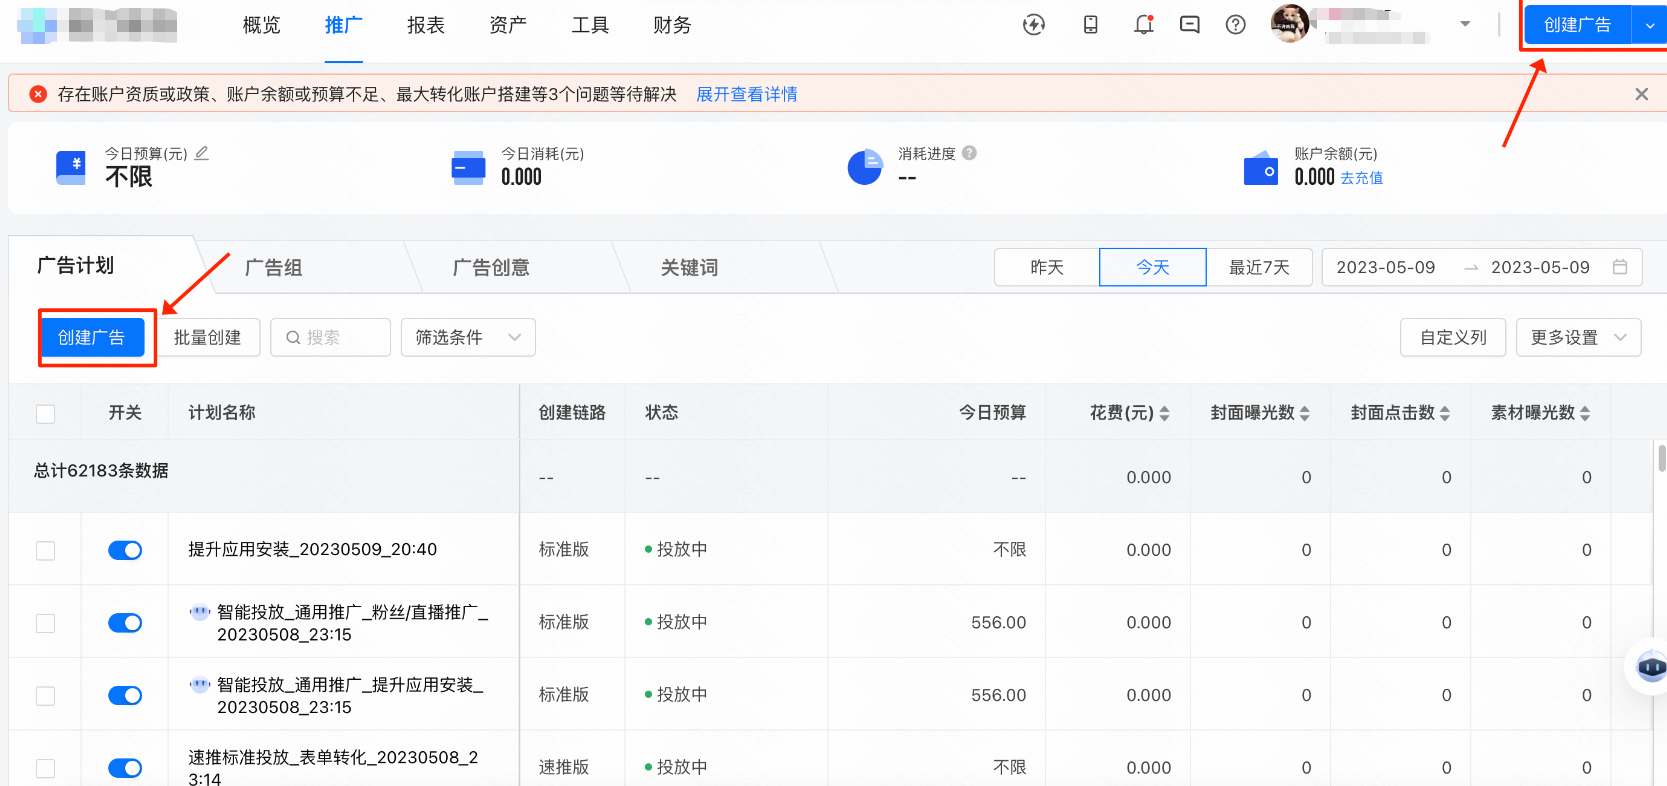
Task: Open plan 提升应用安装_20230509_20:40
Action: point(313,549)
